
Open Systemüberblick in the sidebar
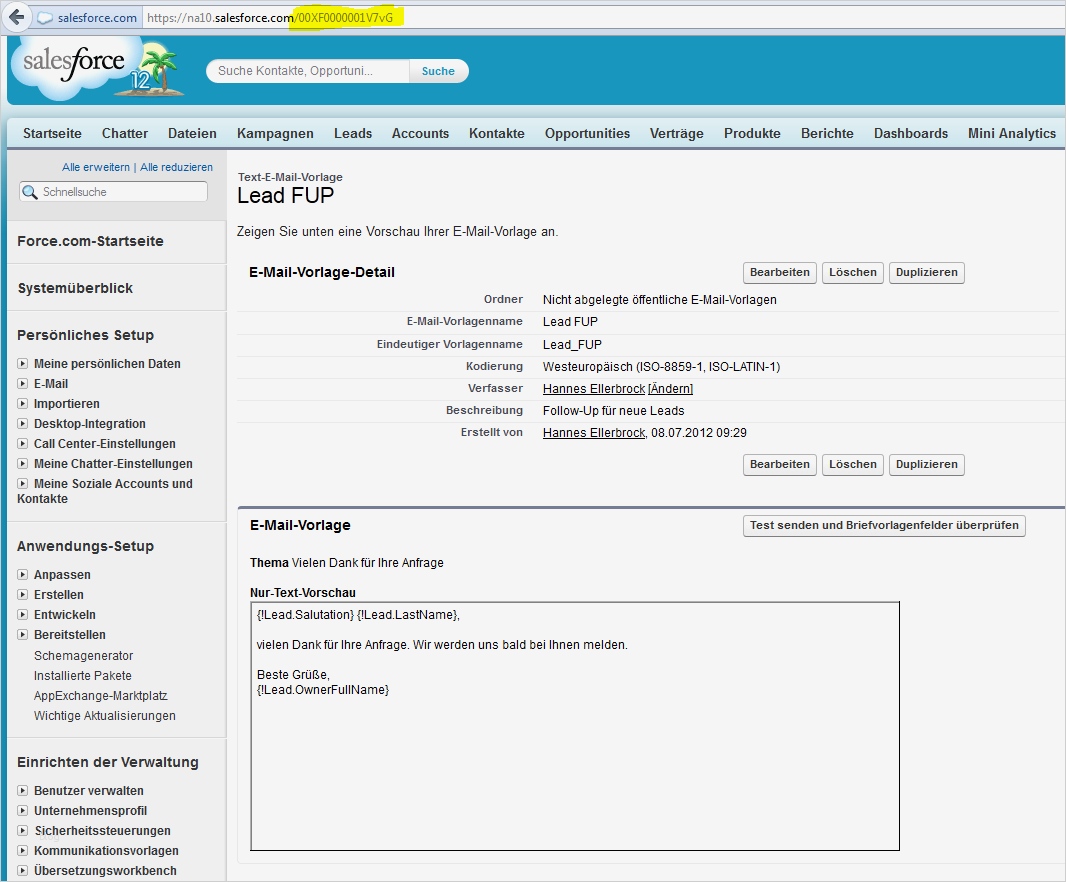(75, 288)
